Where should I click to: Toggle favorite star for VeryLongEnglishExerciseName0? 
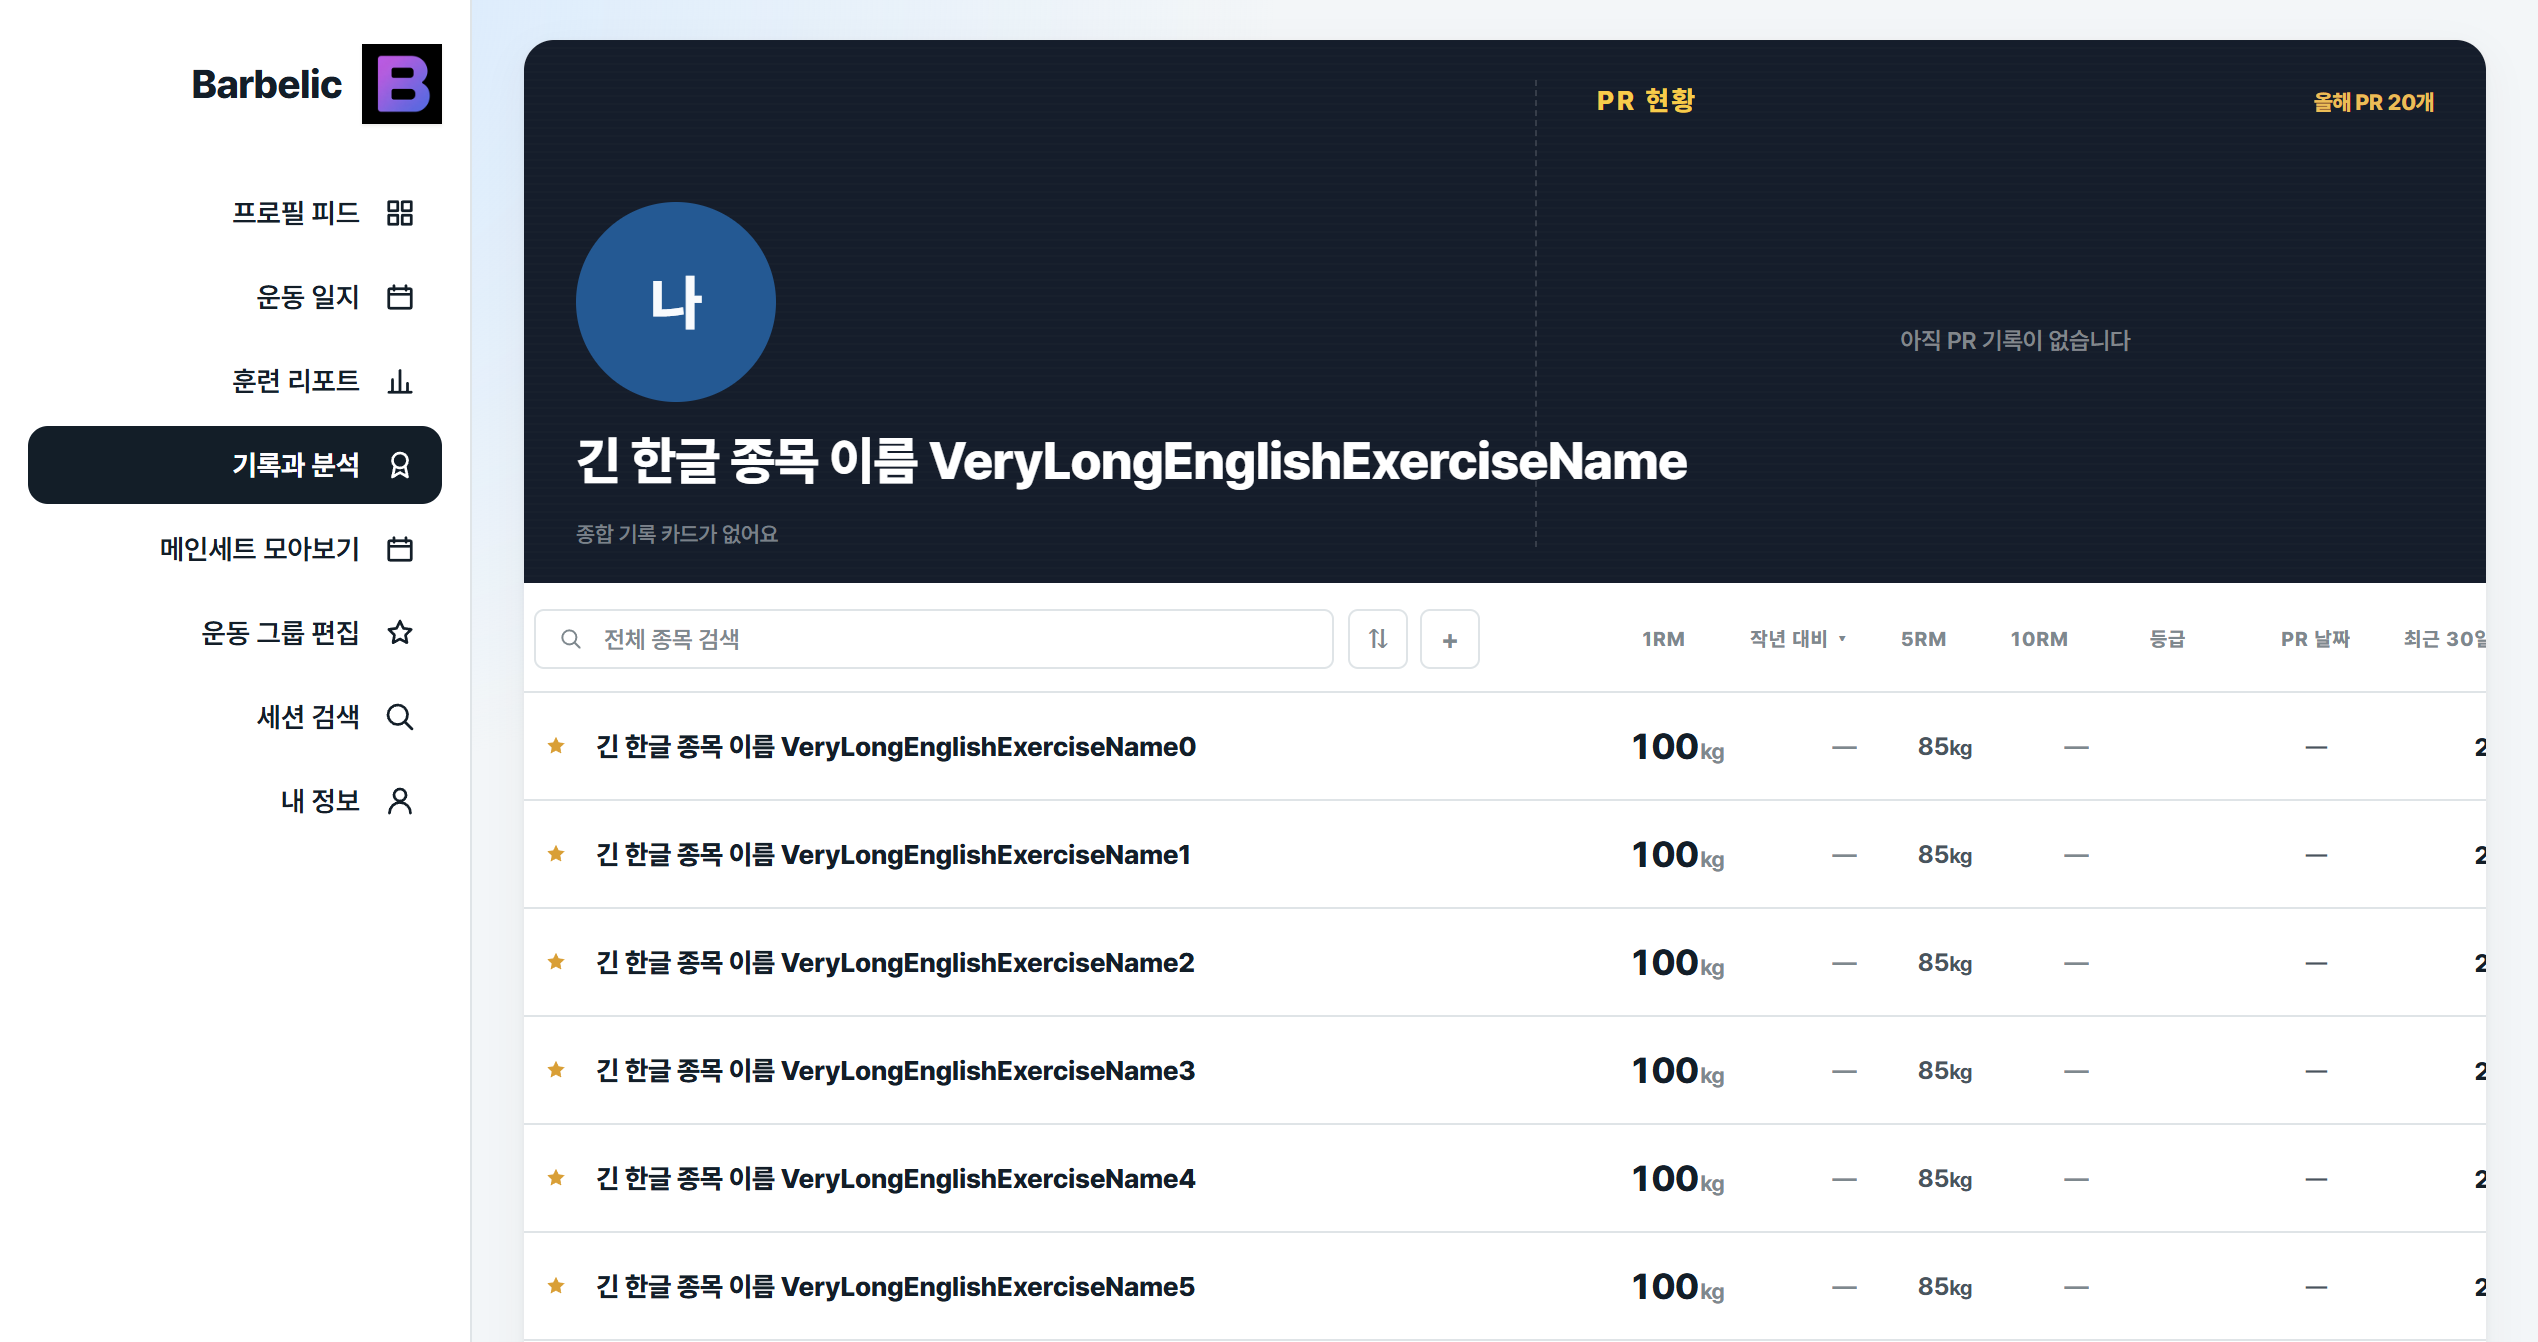coord(557,746)
